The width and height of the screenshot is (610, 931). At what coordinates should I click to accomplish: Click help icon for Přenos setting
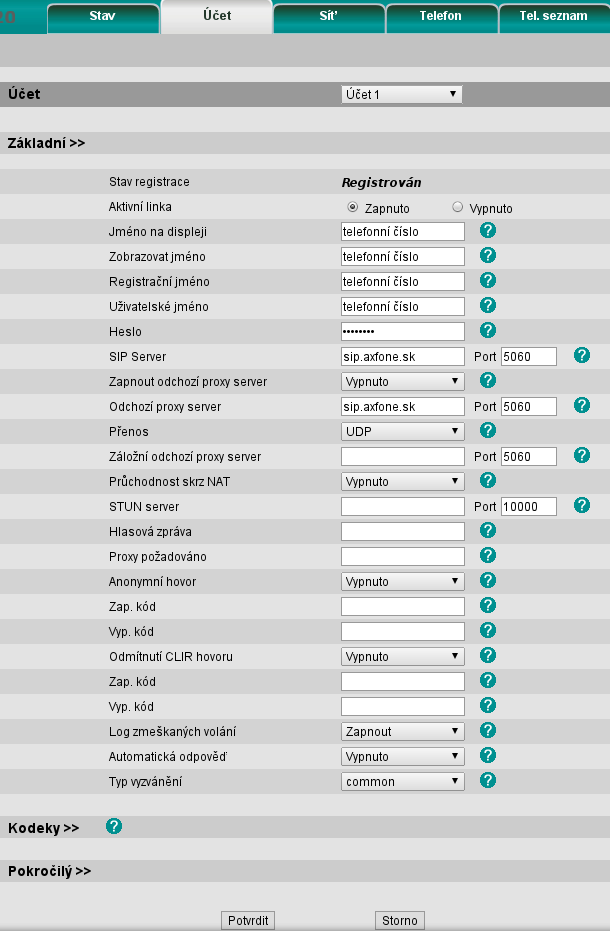tap(488, 430)
